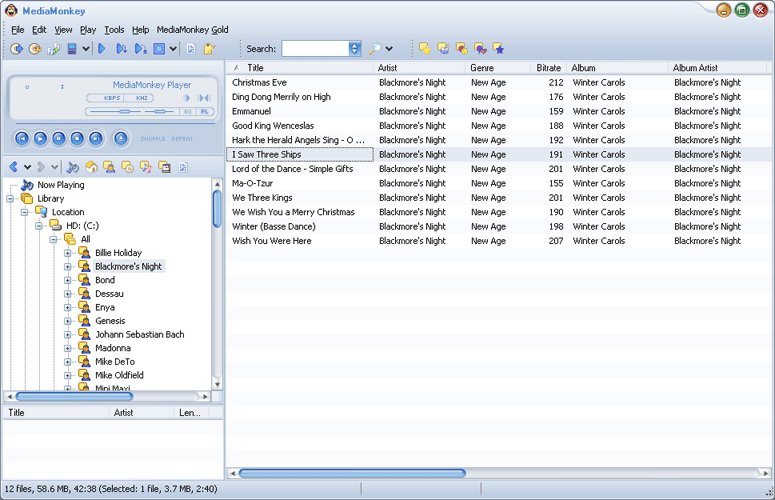Toggle the EQ button in the player
Viewport: 775px width, 500px height.
tap(188, 112)
